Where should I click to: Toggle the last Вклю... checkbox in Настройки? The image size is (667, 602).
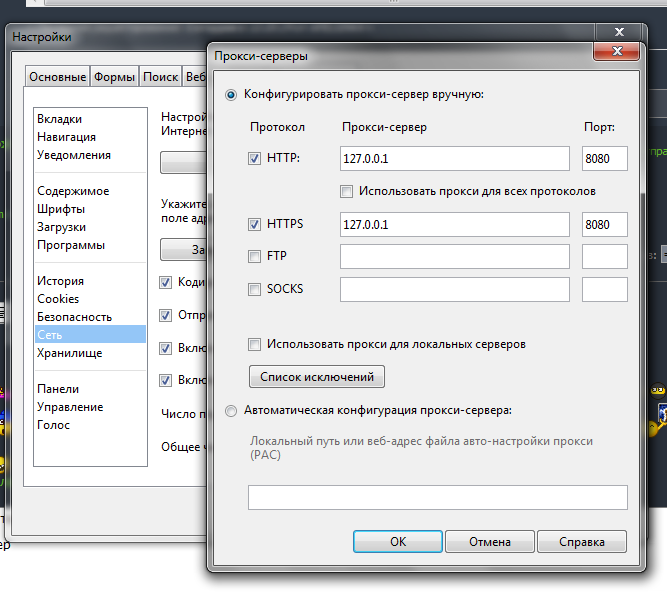[165, 380]
